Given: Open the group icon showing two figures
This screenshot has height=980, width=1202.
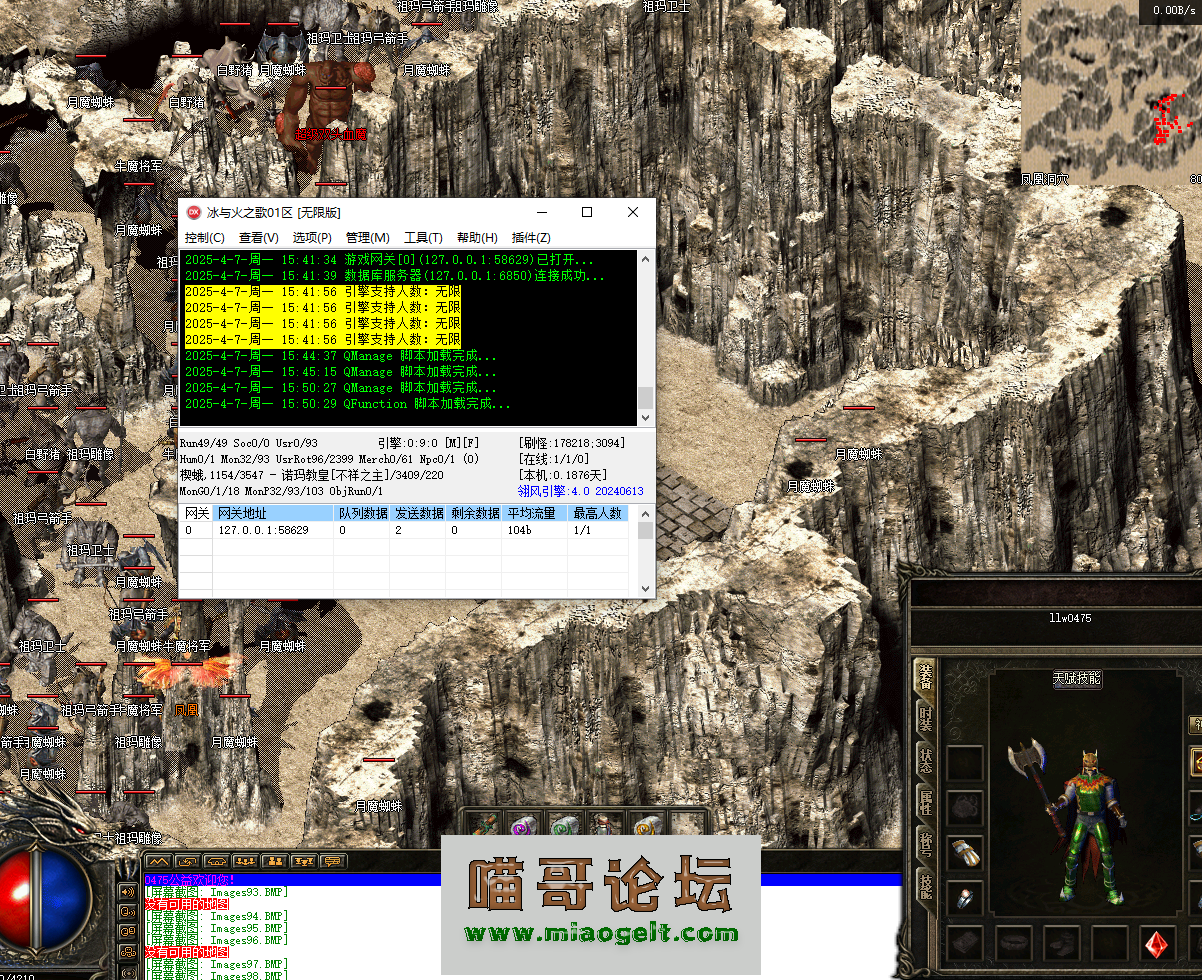Looking at the screenshot, I should pyautogui.click(x=275, y=861).
